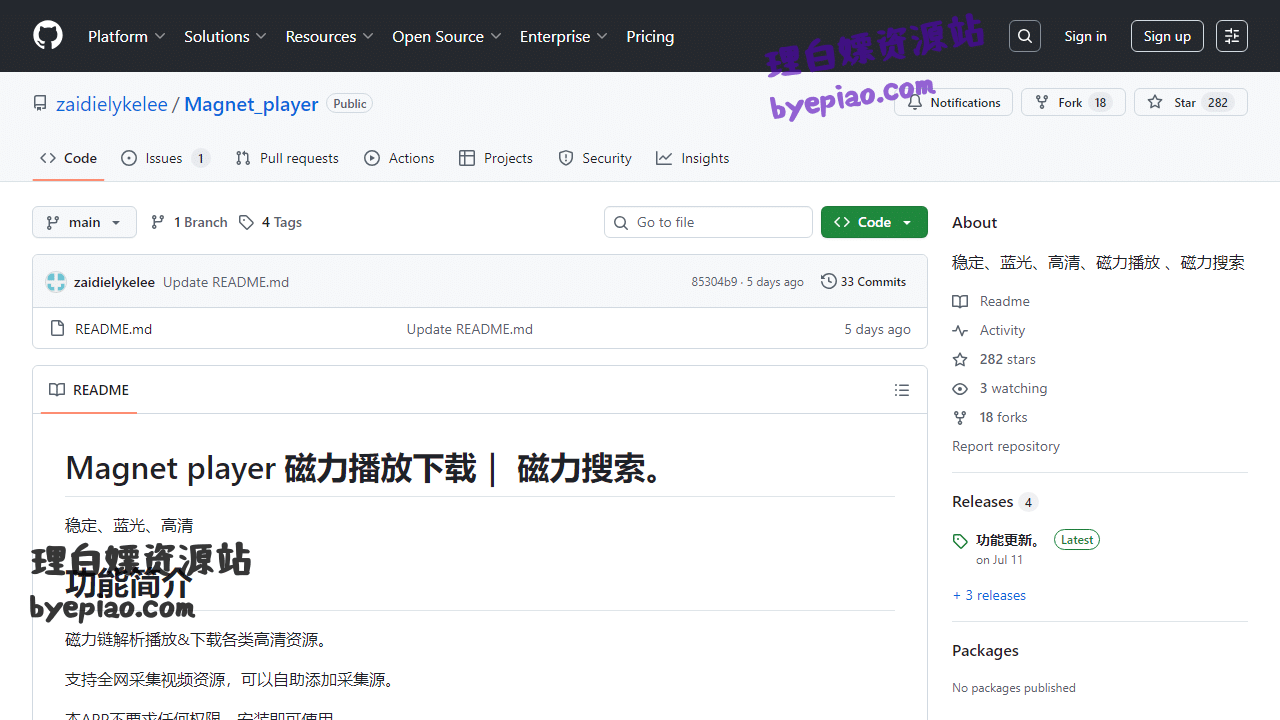
Task: Click the tag icon next to latest release
Action: point(960,541)
